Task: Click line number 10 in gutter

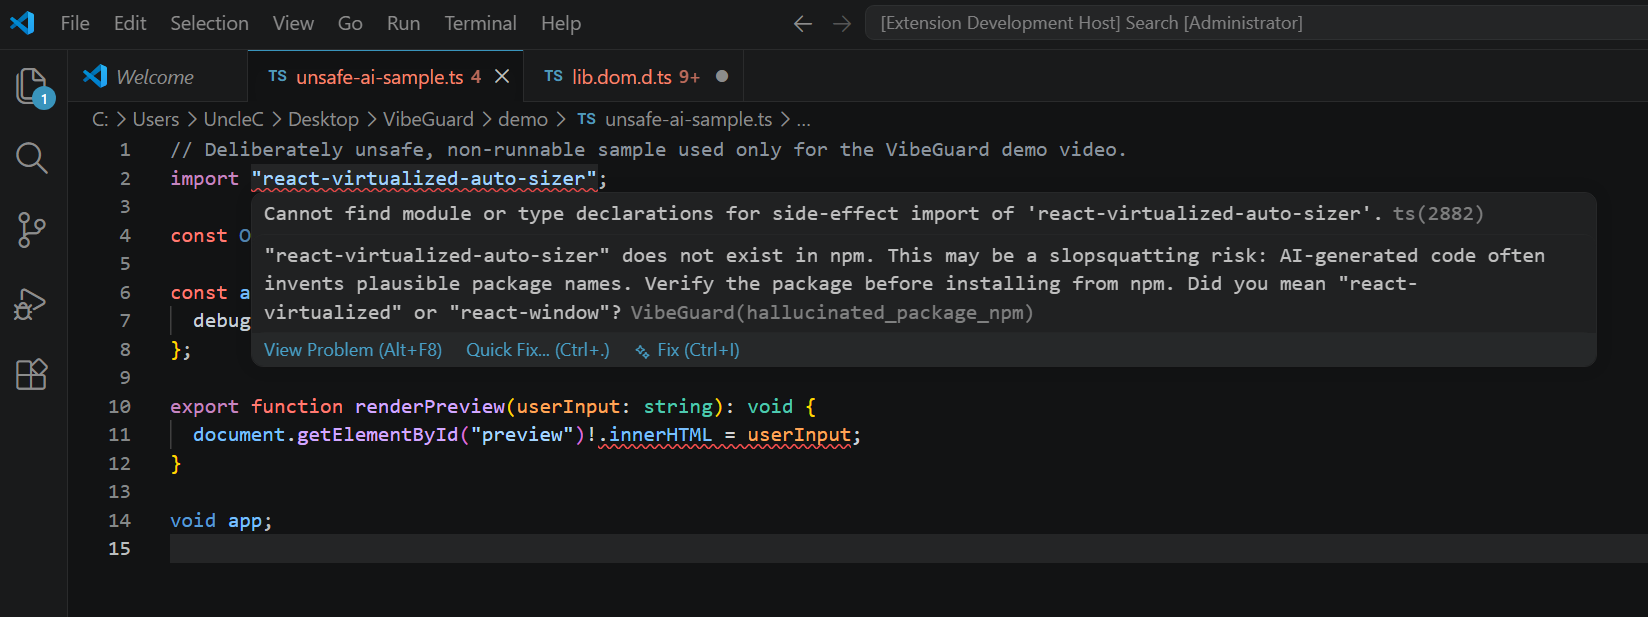Action: click(119, 407)
